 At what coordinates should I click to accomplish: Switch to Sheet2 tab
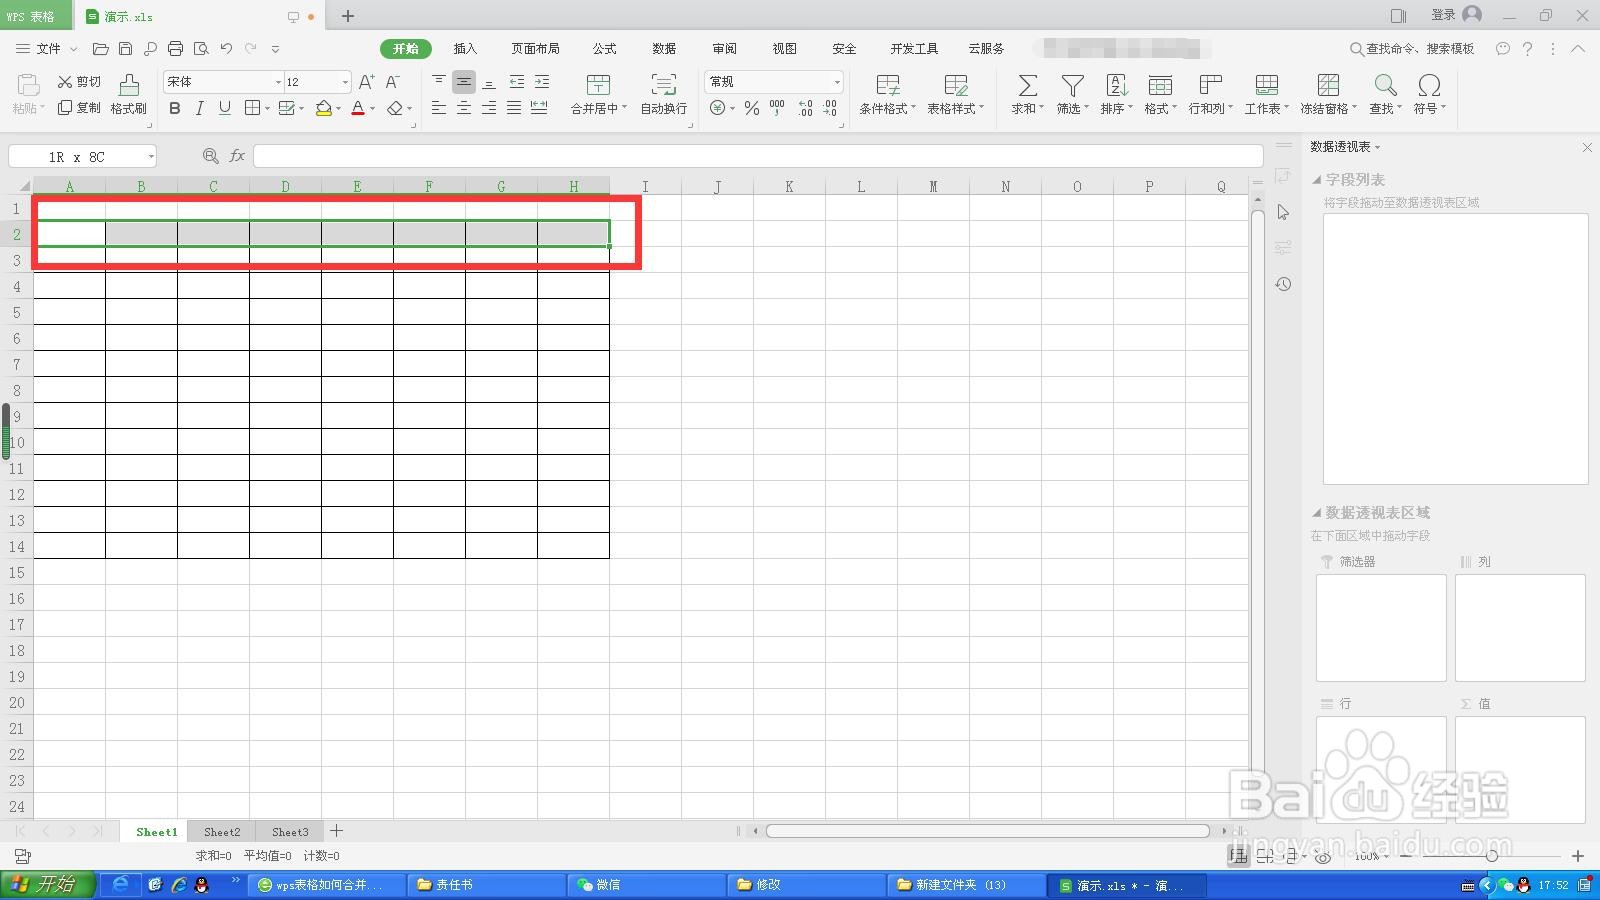tap(222, 831)
